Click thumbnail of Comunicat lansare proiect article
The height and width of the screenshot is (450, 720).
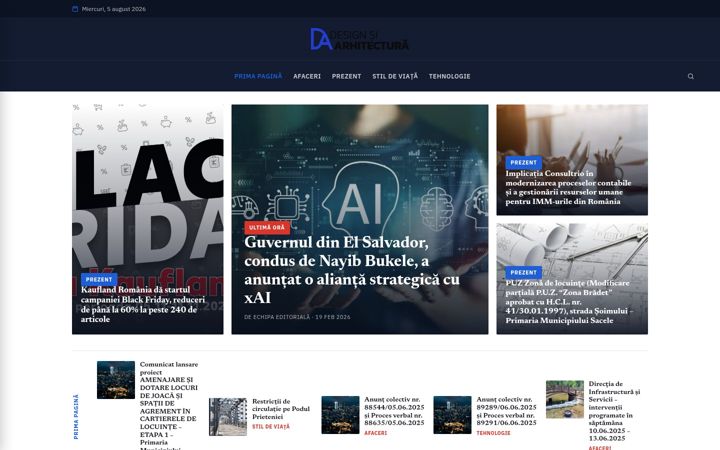(x=116, y=380)
